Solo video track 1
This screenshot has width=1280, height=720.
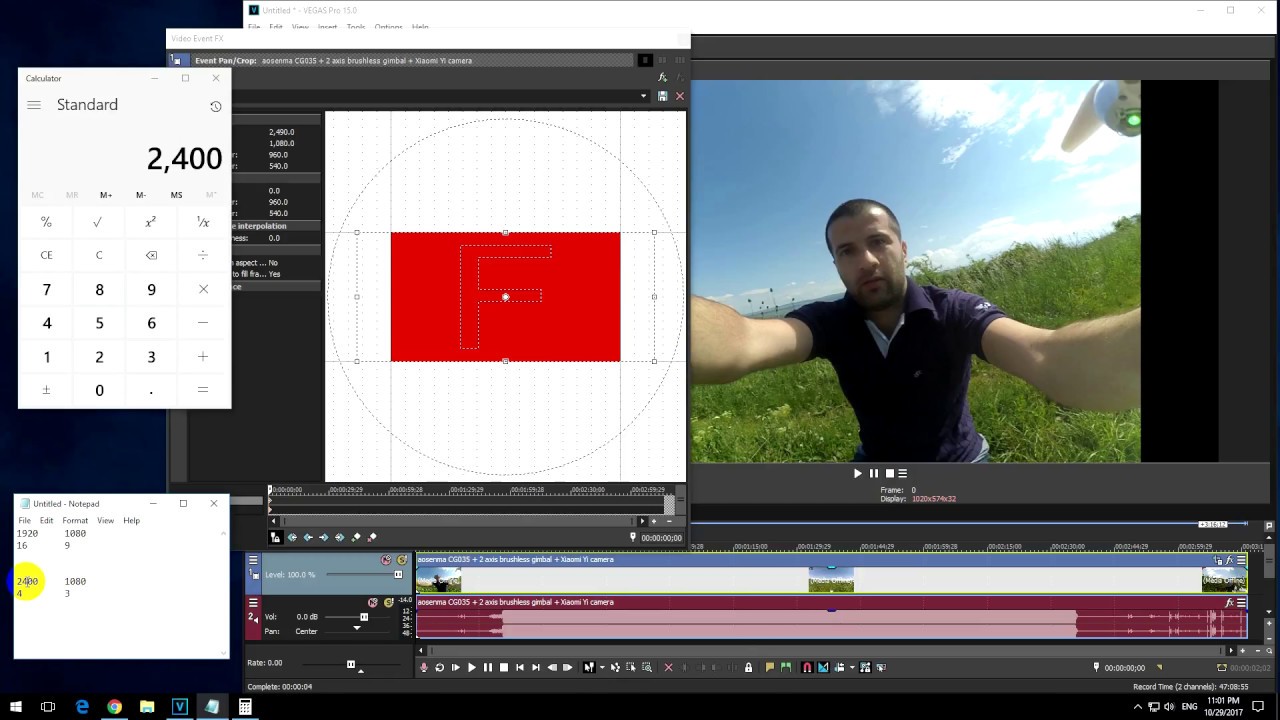[402, 560]
